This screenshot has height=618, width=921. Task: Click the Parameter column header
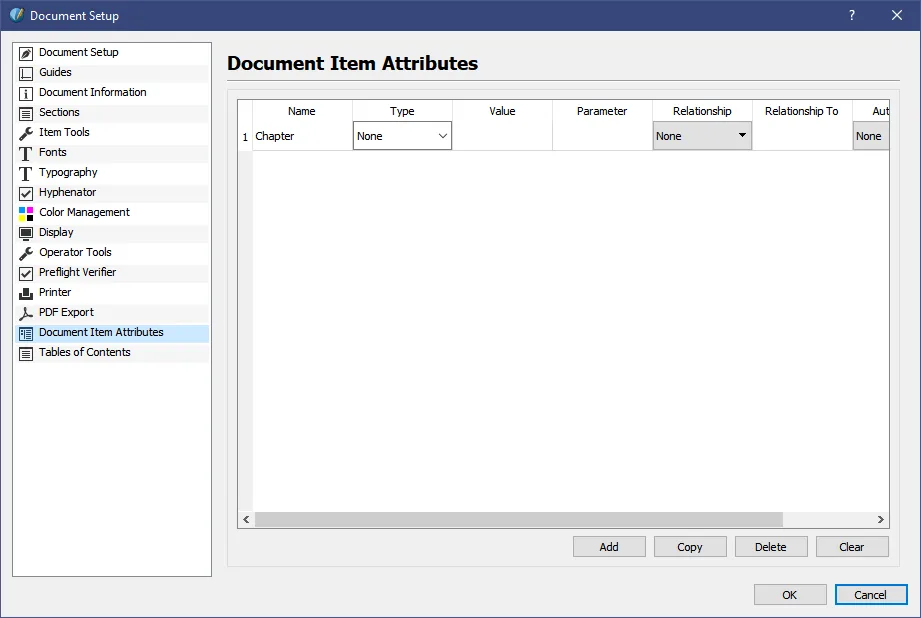(x=602, y=111)
